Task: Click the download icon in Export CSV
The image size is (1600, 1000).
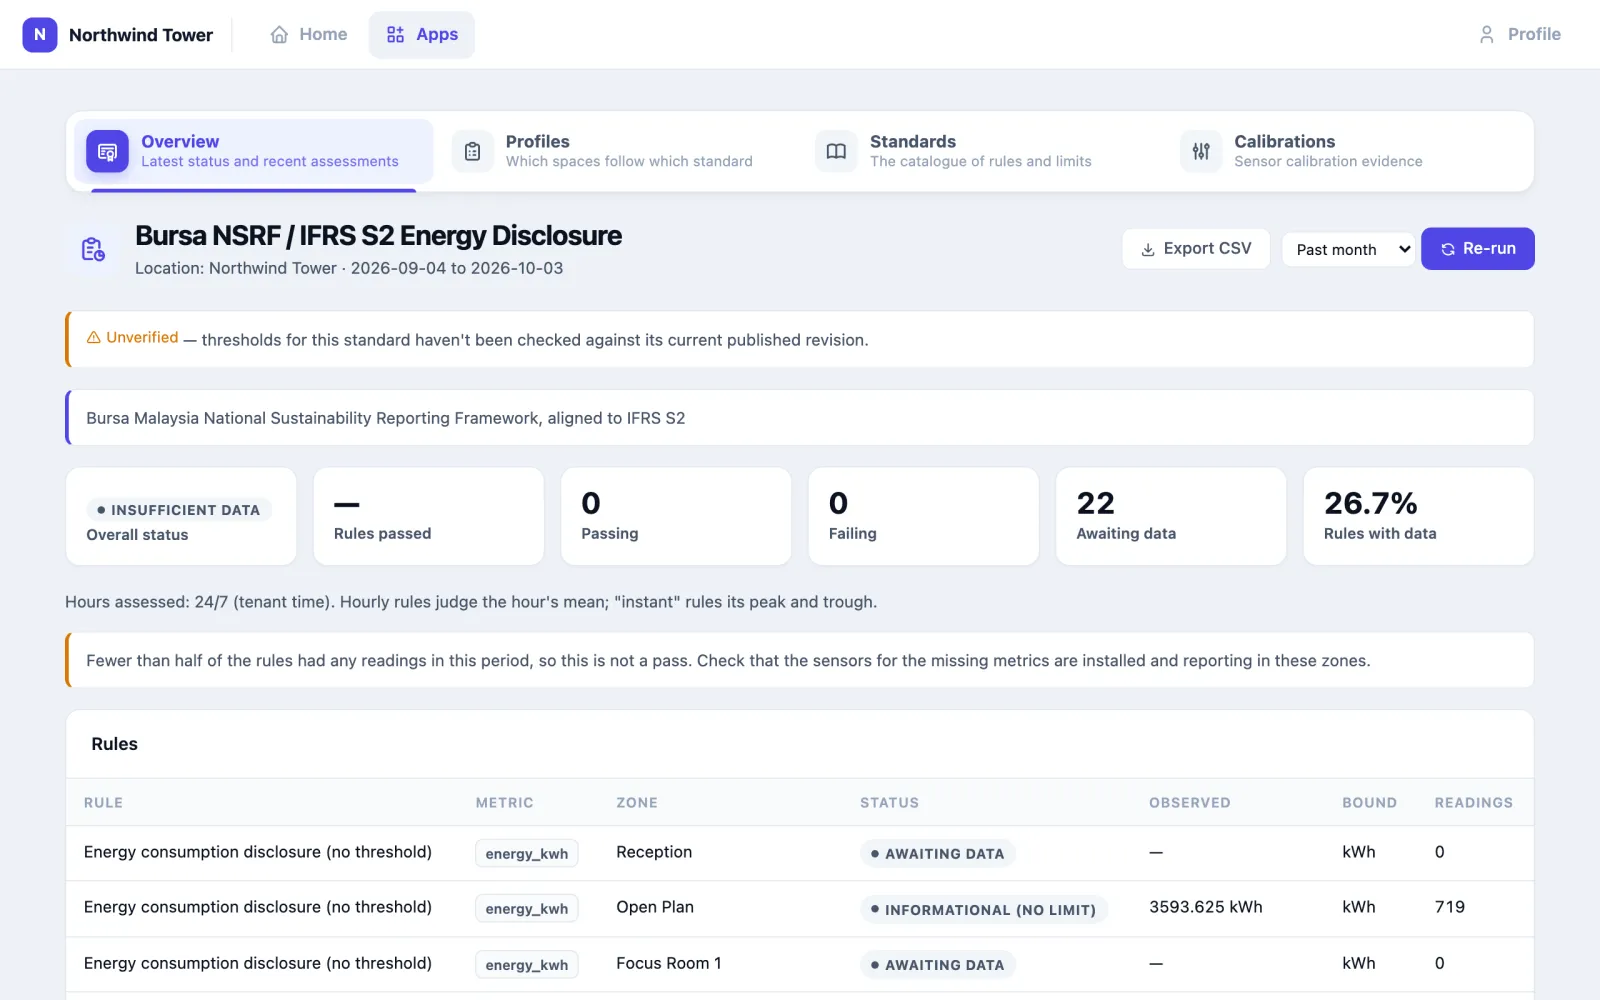Action: pos(1148,250)
